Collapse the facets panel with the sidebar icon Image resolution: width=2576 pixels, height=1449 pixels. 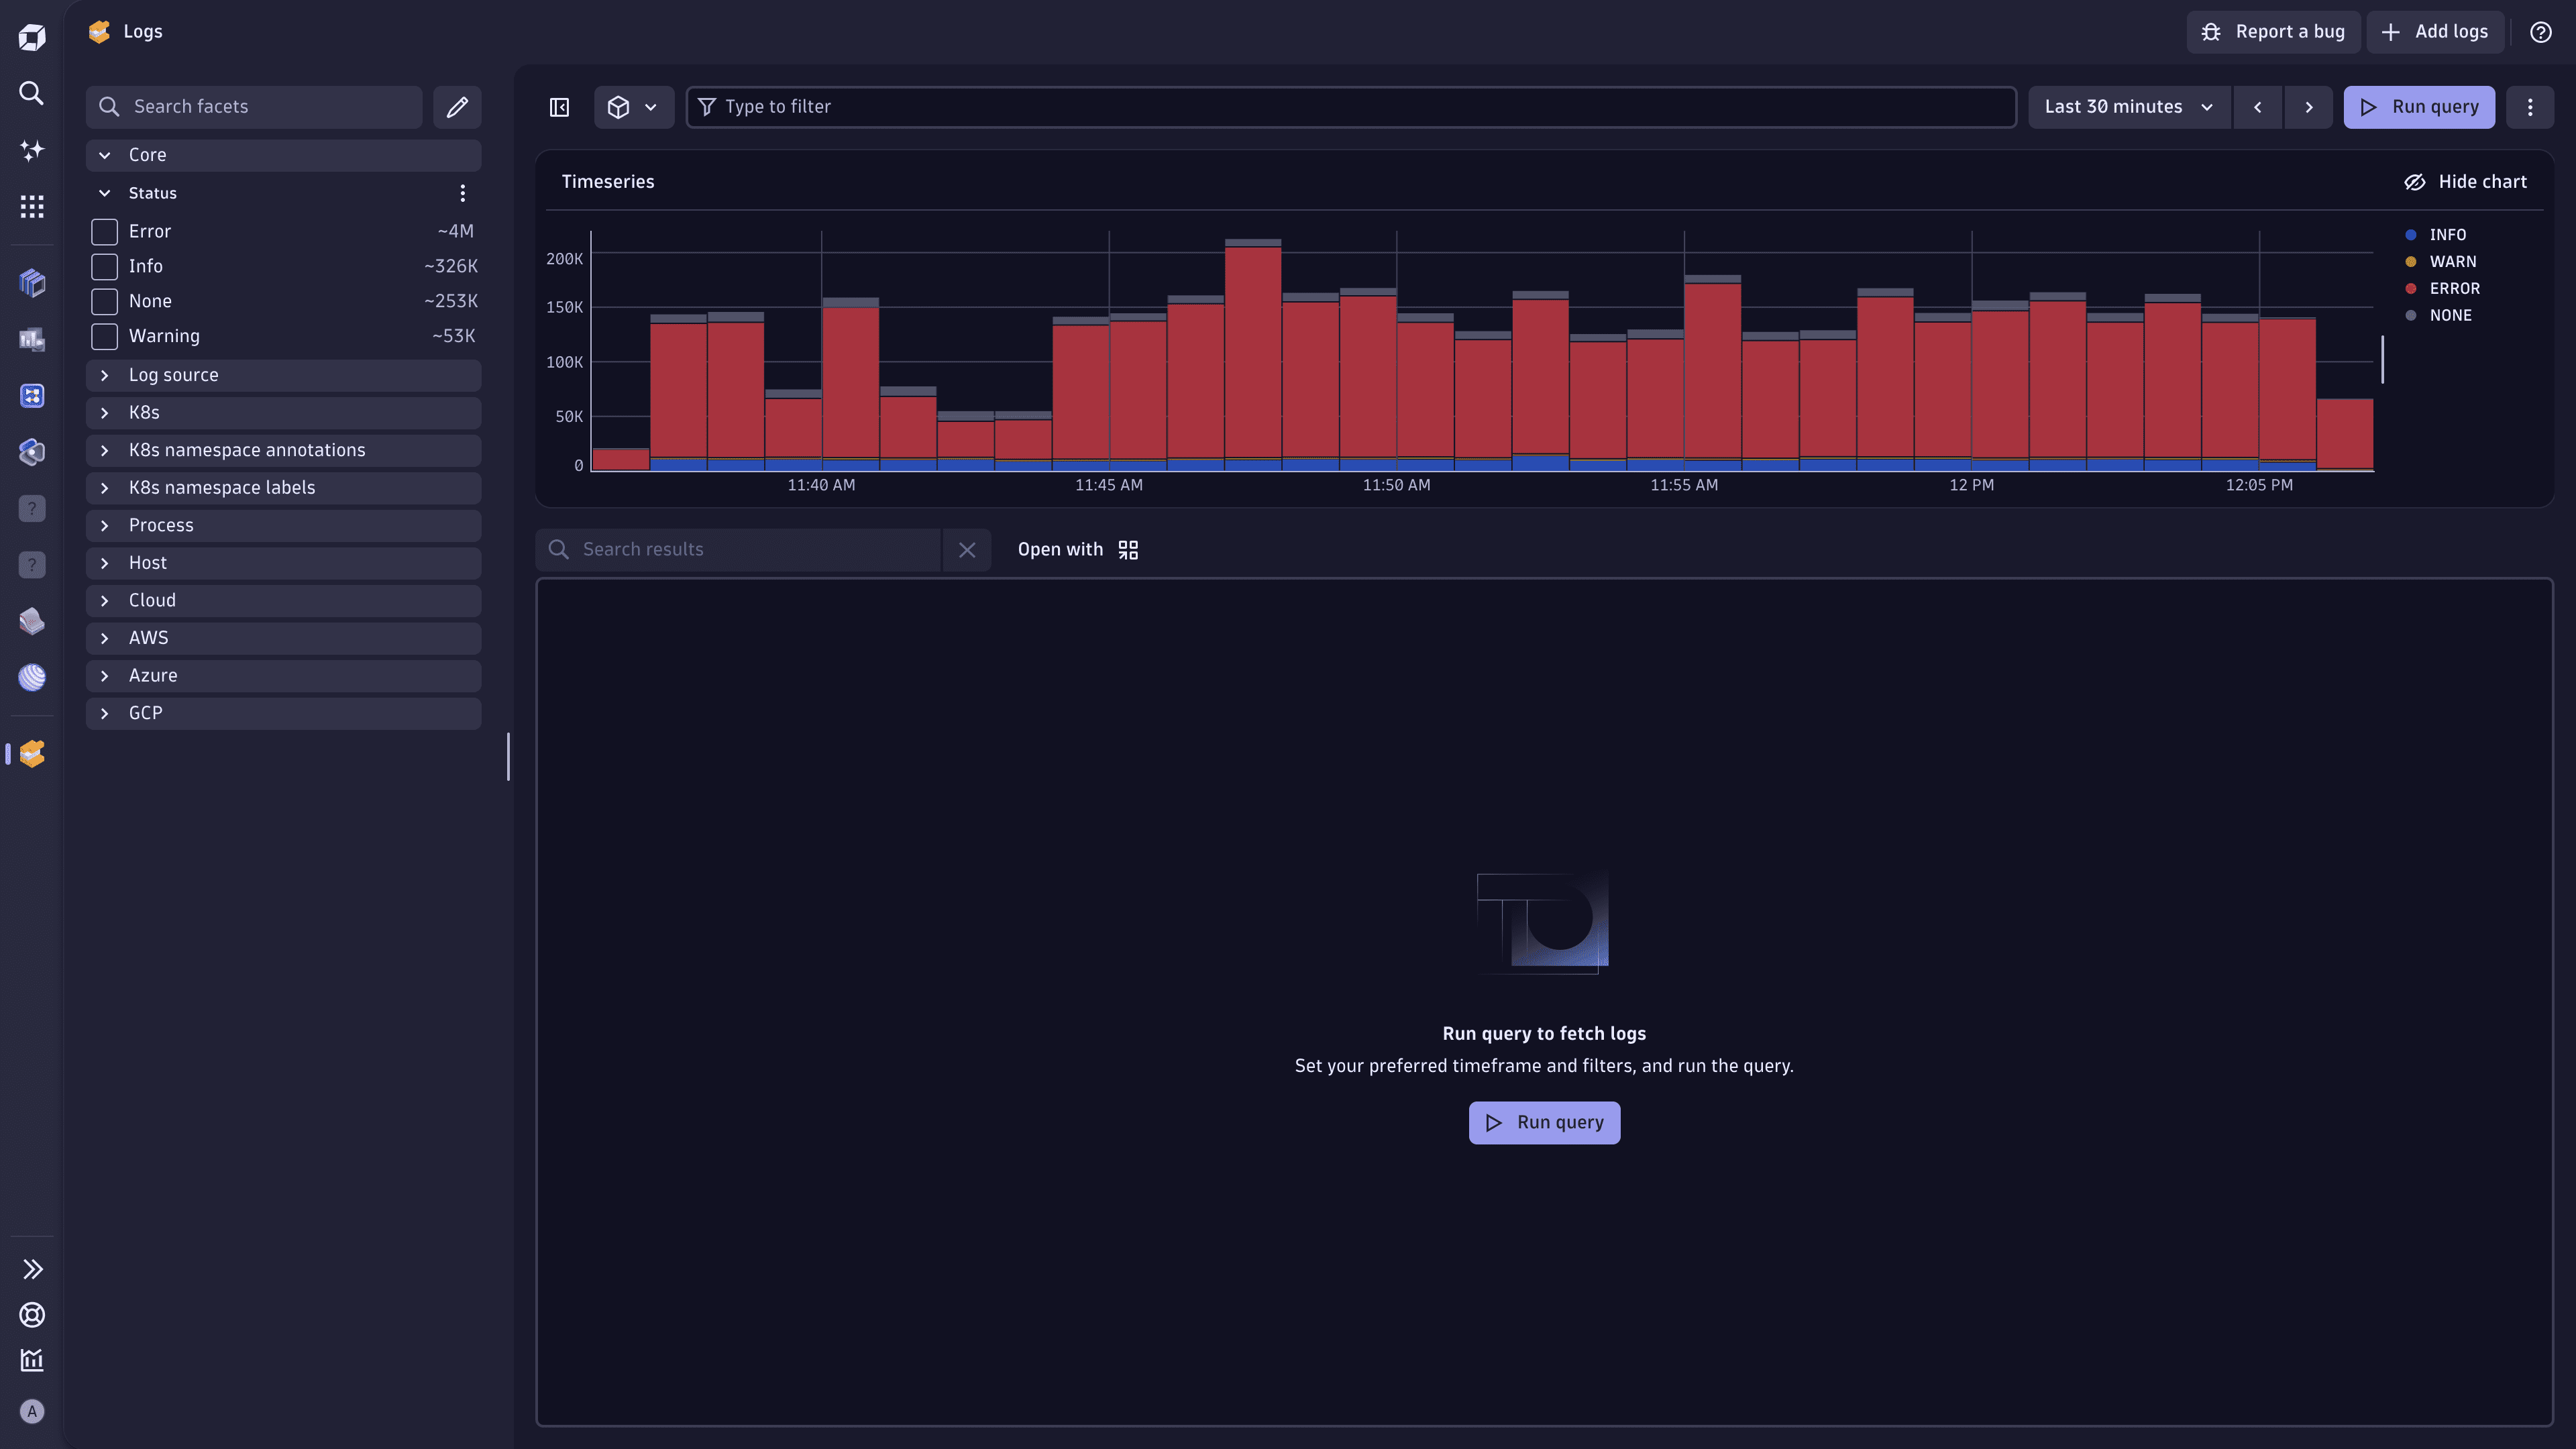coord(558,107)
